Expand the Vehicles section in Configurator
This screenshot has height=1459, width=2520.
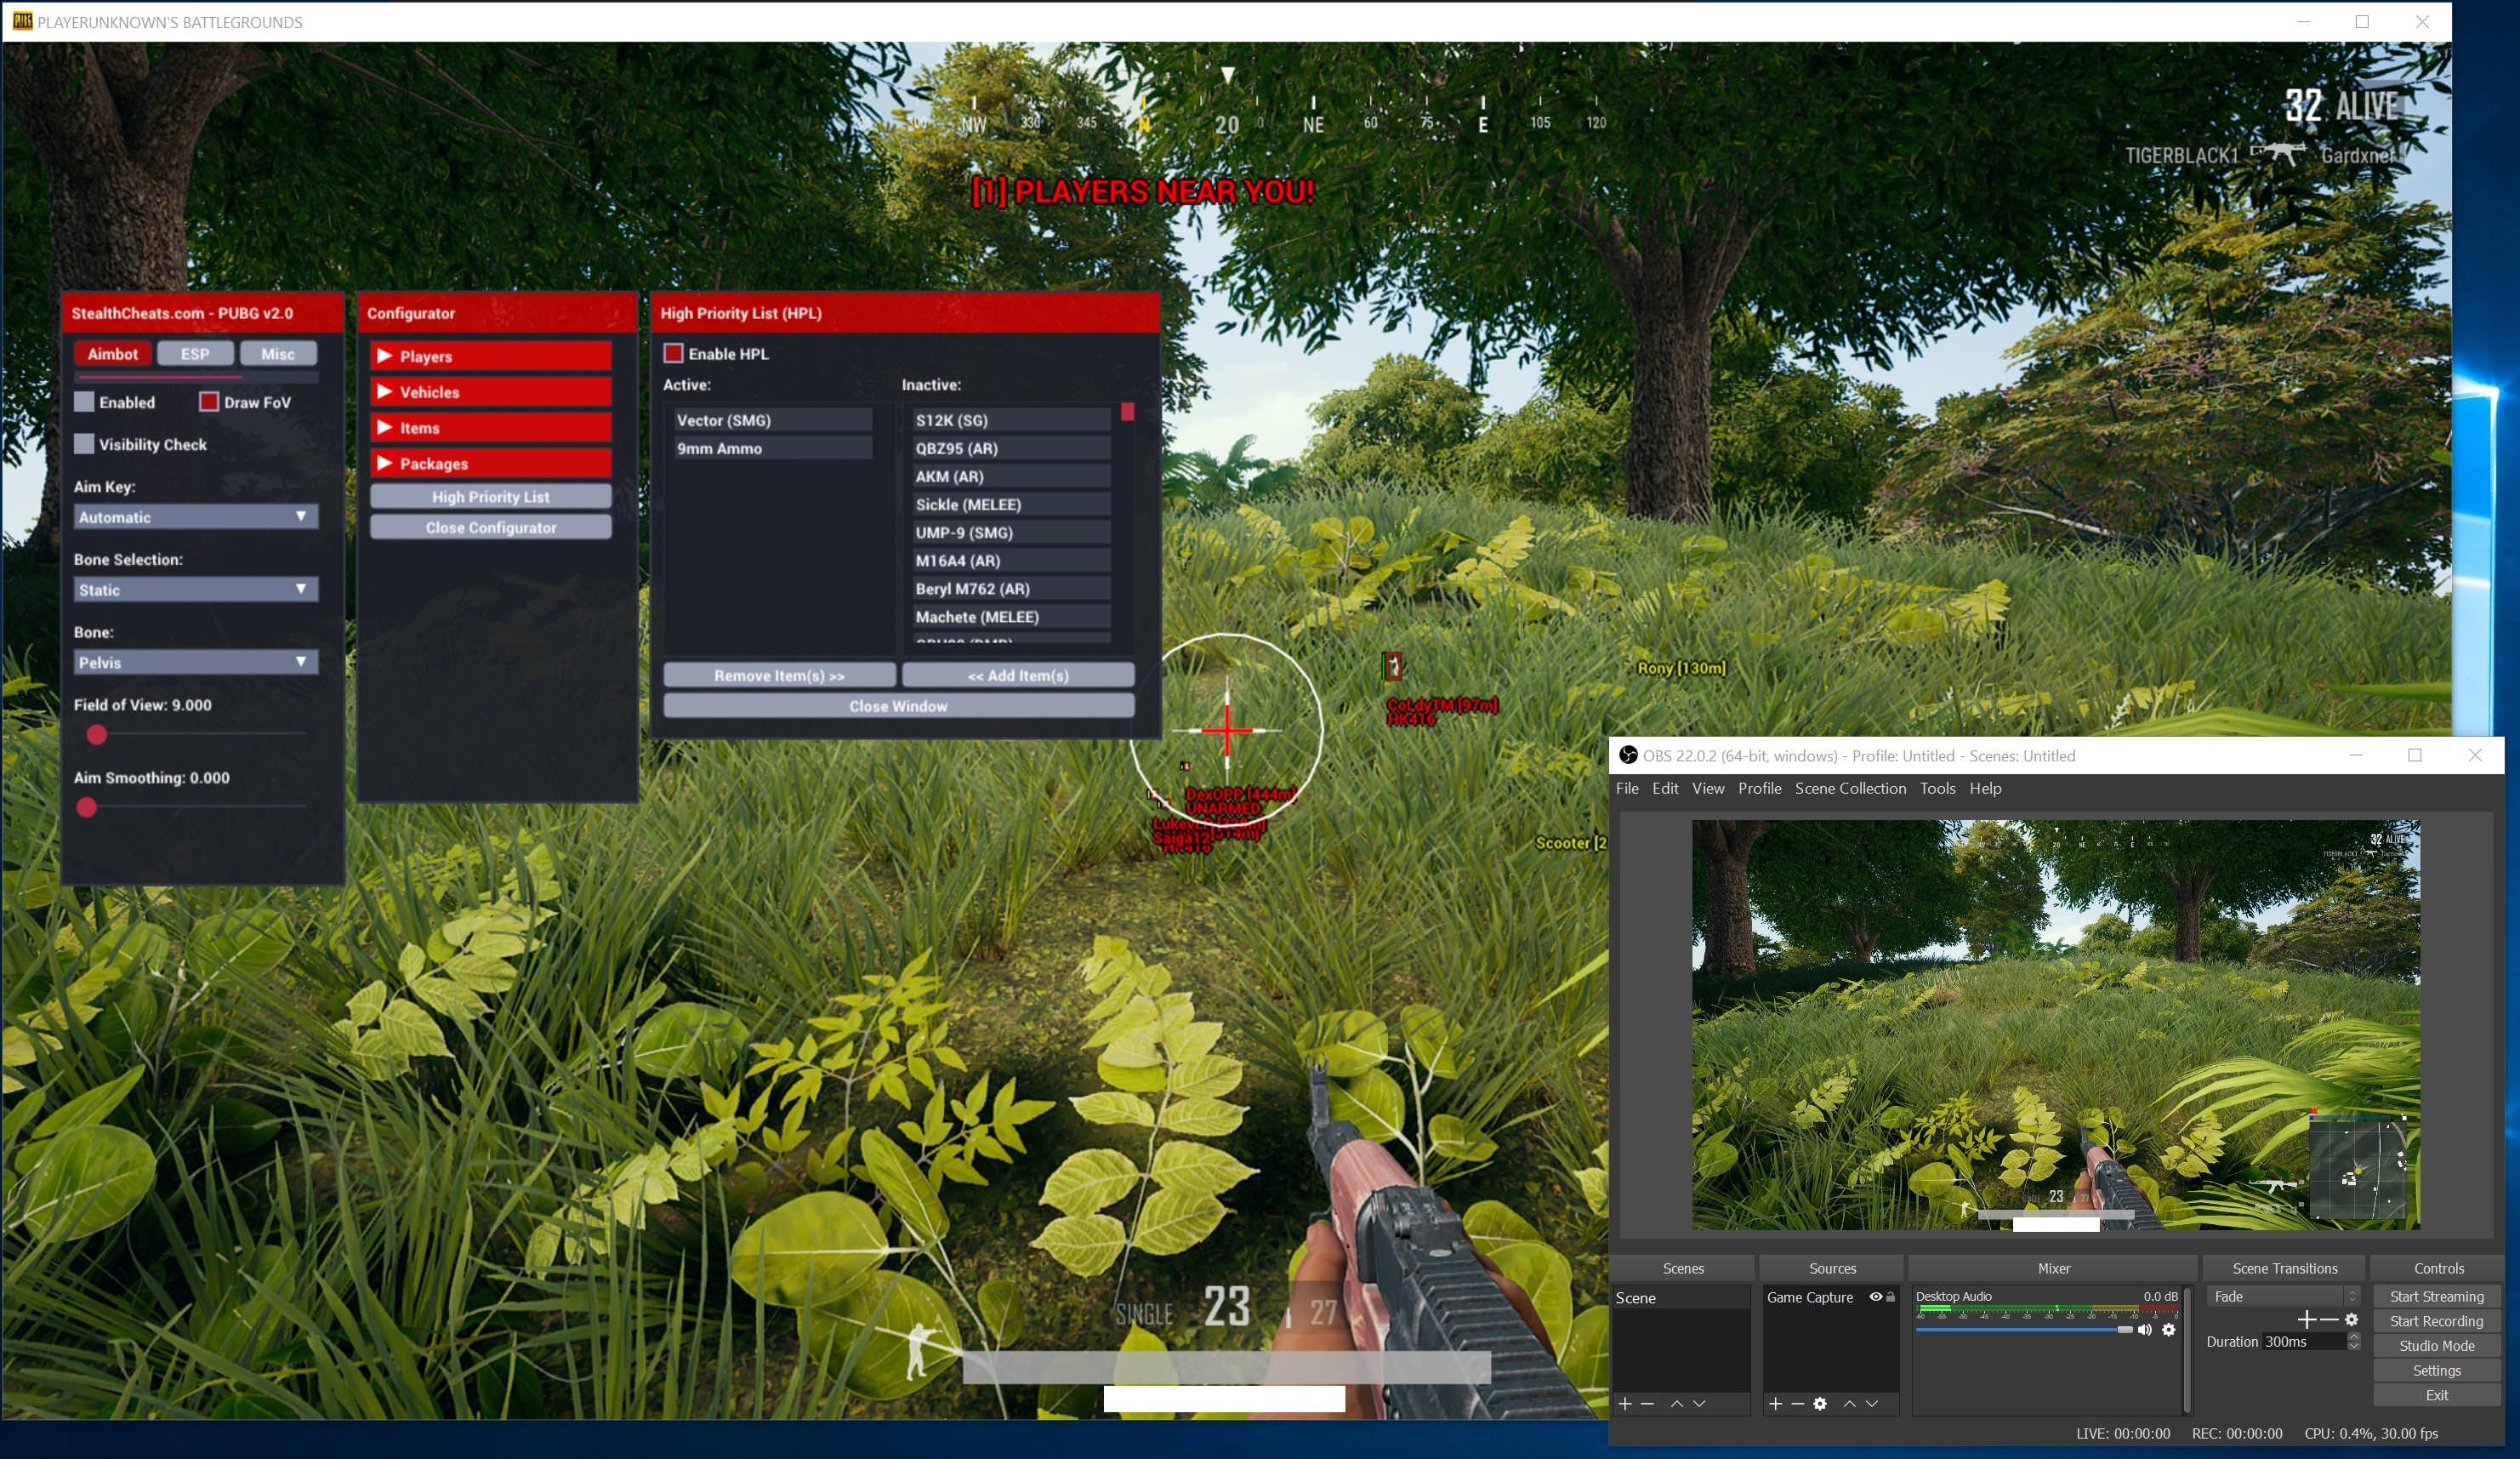coord(491,392)
